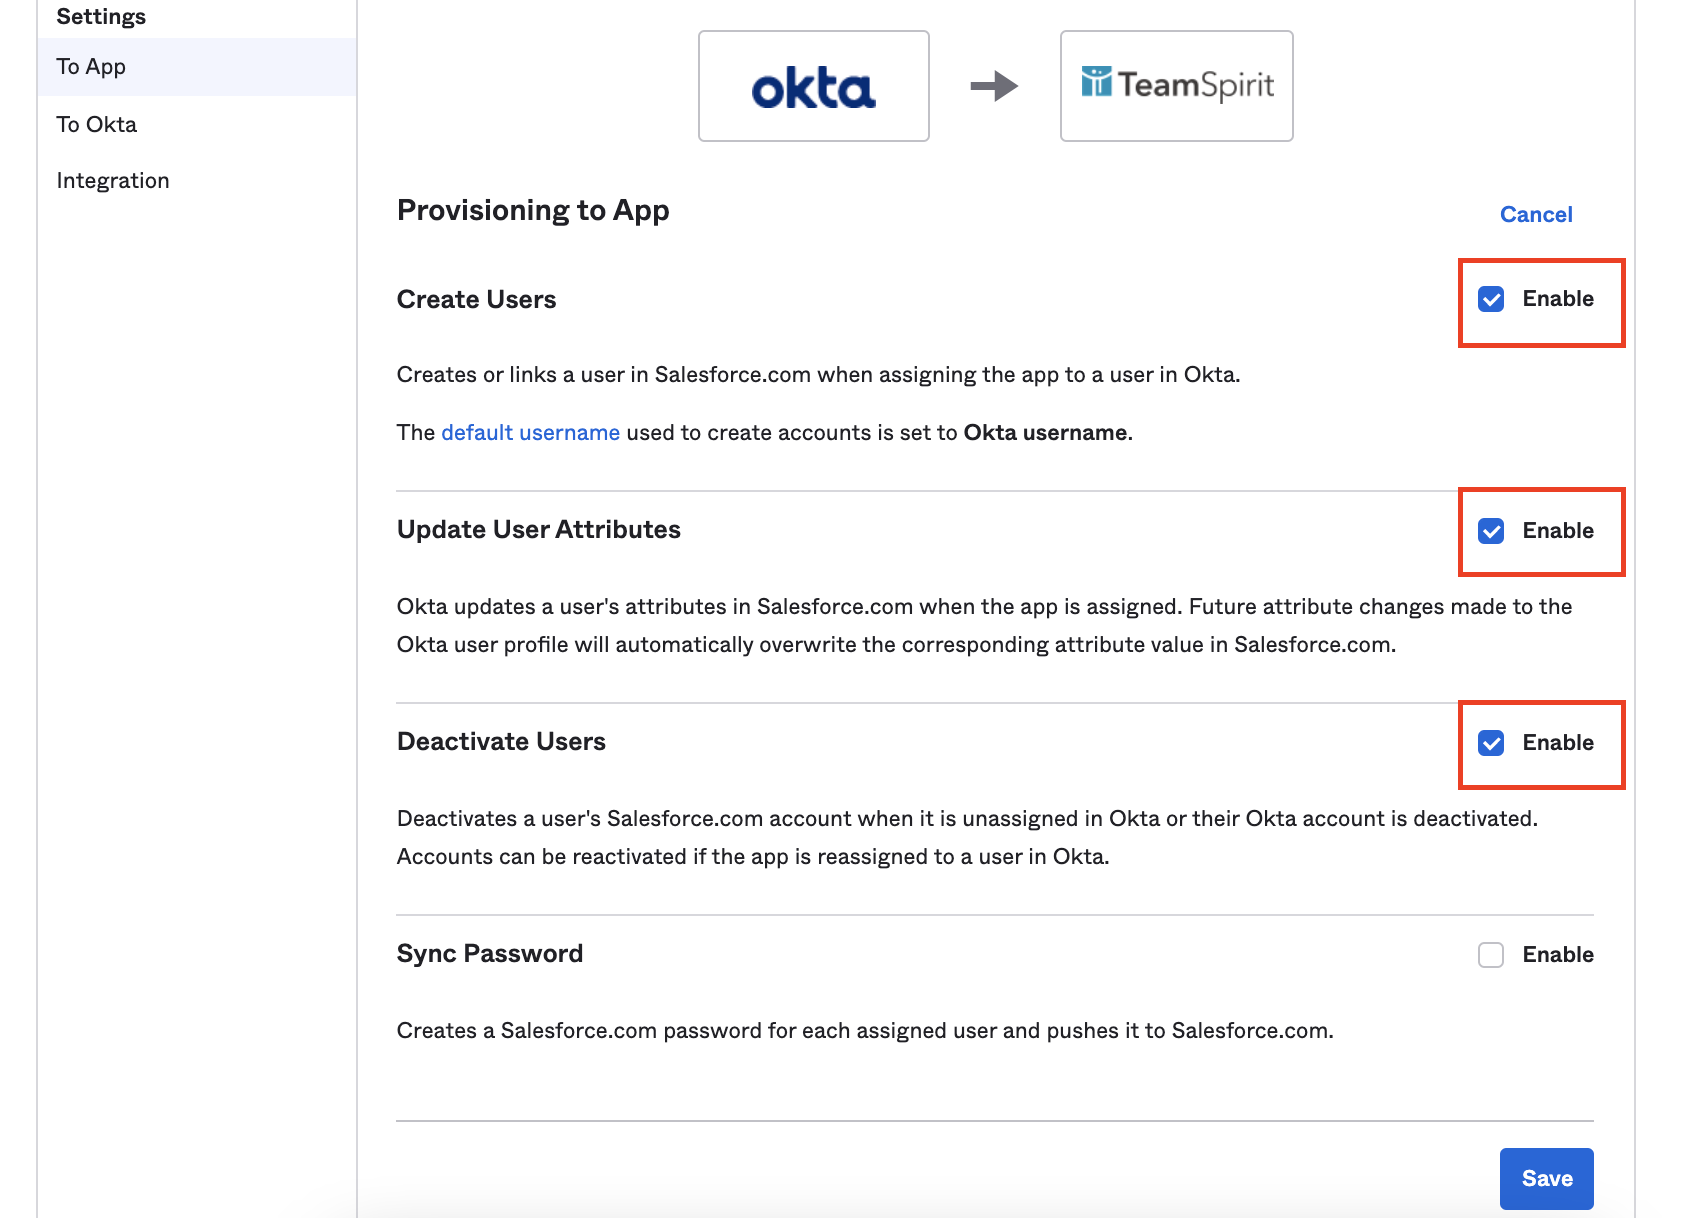Click the Enable label beside Sync Password
Screen dimensions: 1684x1218
[x=1558, y=955]
